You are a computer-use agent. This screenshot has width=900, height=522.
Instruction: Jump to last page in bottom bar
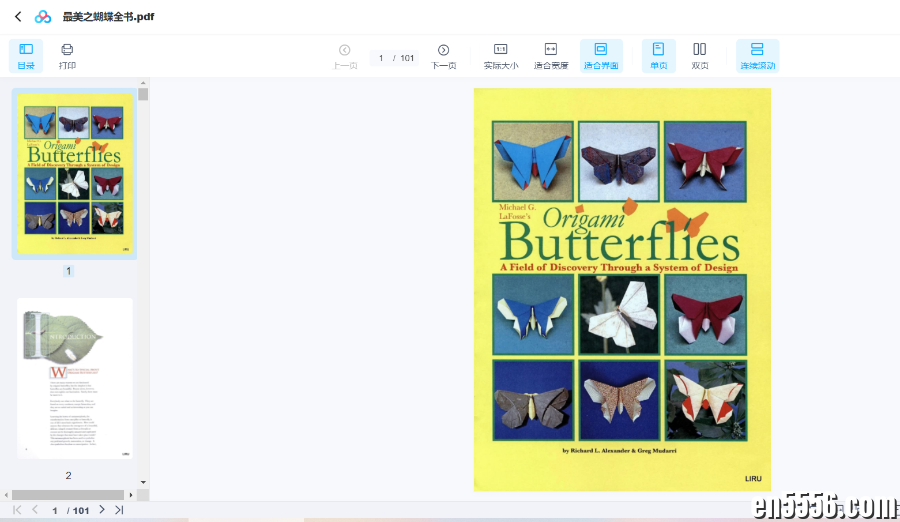pos(119,509)
